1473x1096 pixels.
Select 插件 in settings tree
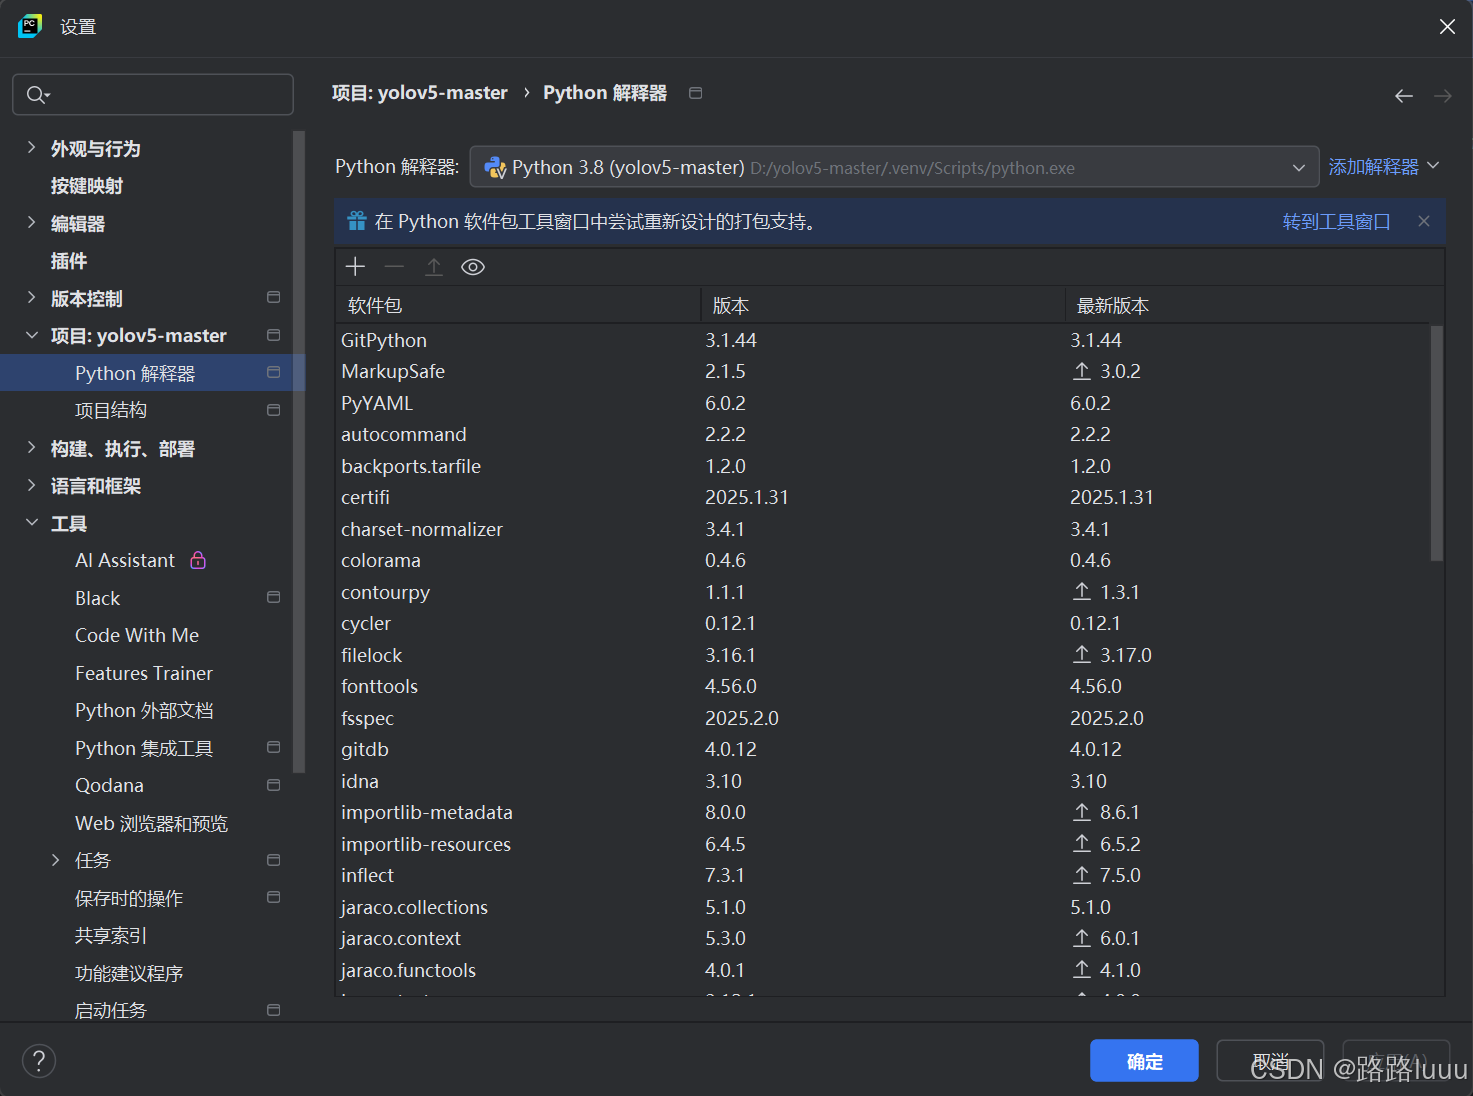click(x=69, y=261)
